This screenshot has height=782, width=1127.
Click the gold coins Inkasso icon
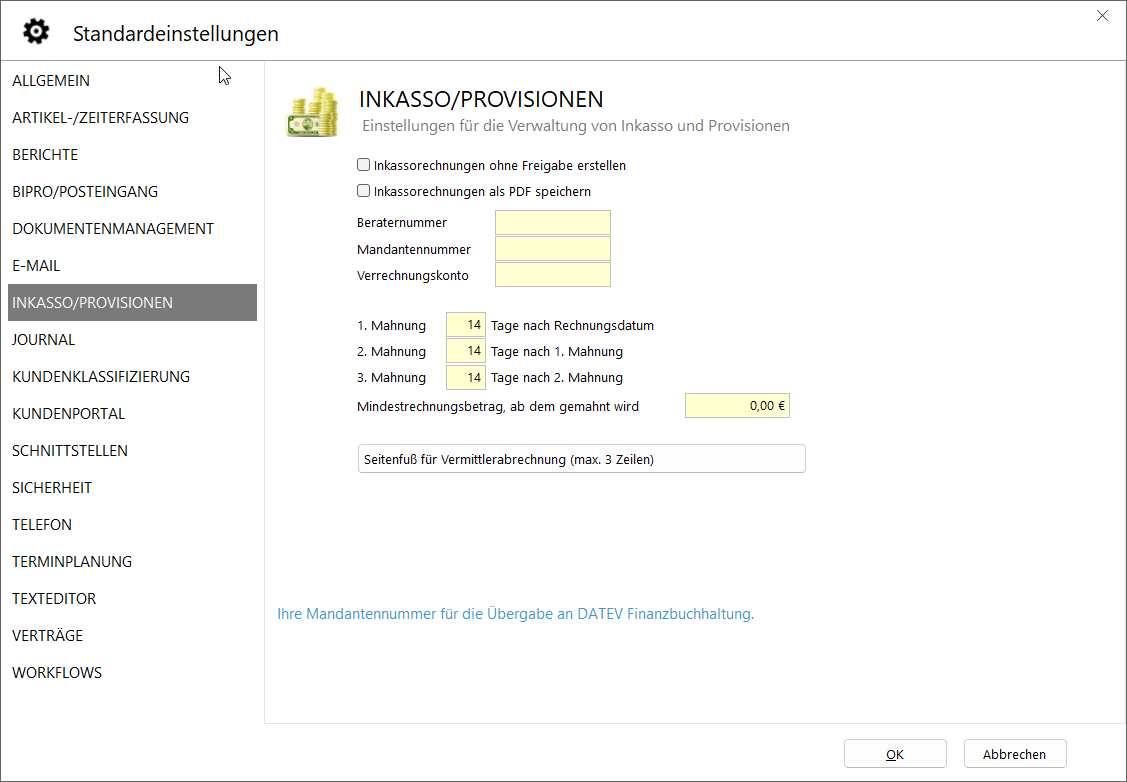312,112
